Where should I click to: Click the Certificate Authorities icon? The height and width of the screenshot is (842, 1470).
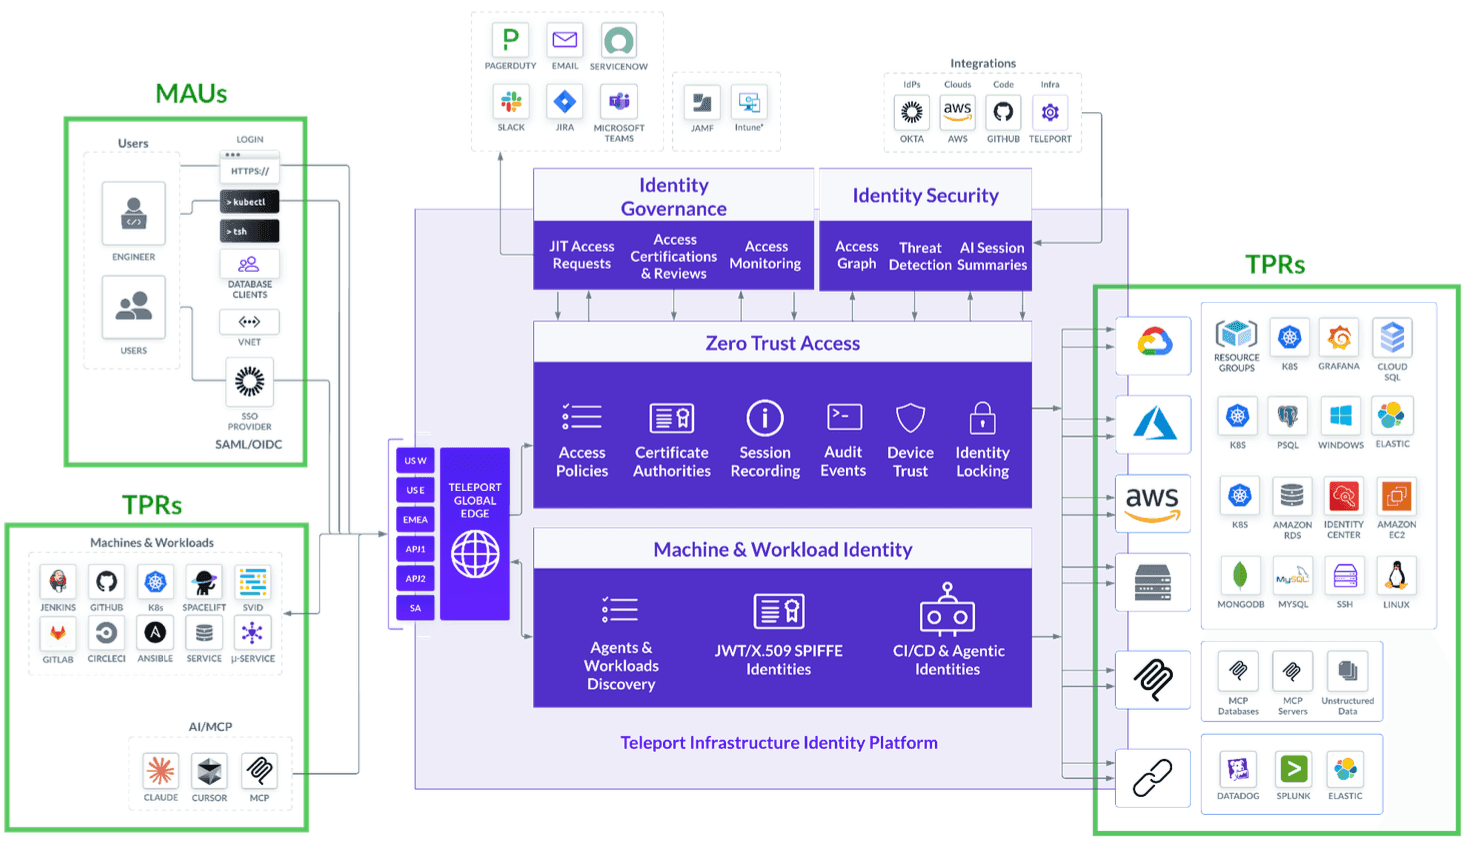[x=671, y=417]
